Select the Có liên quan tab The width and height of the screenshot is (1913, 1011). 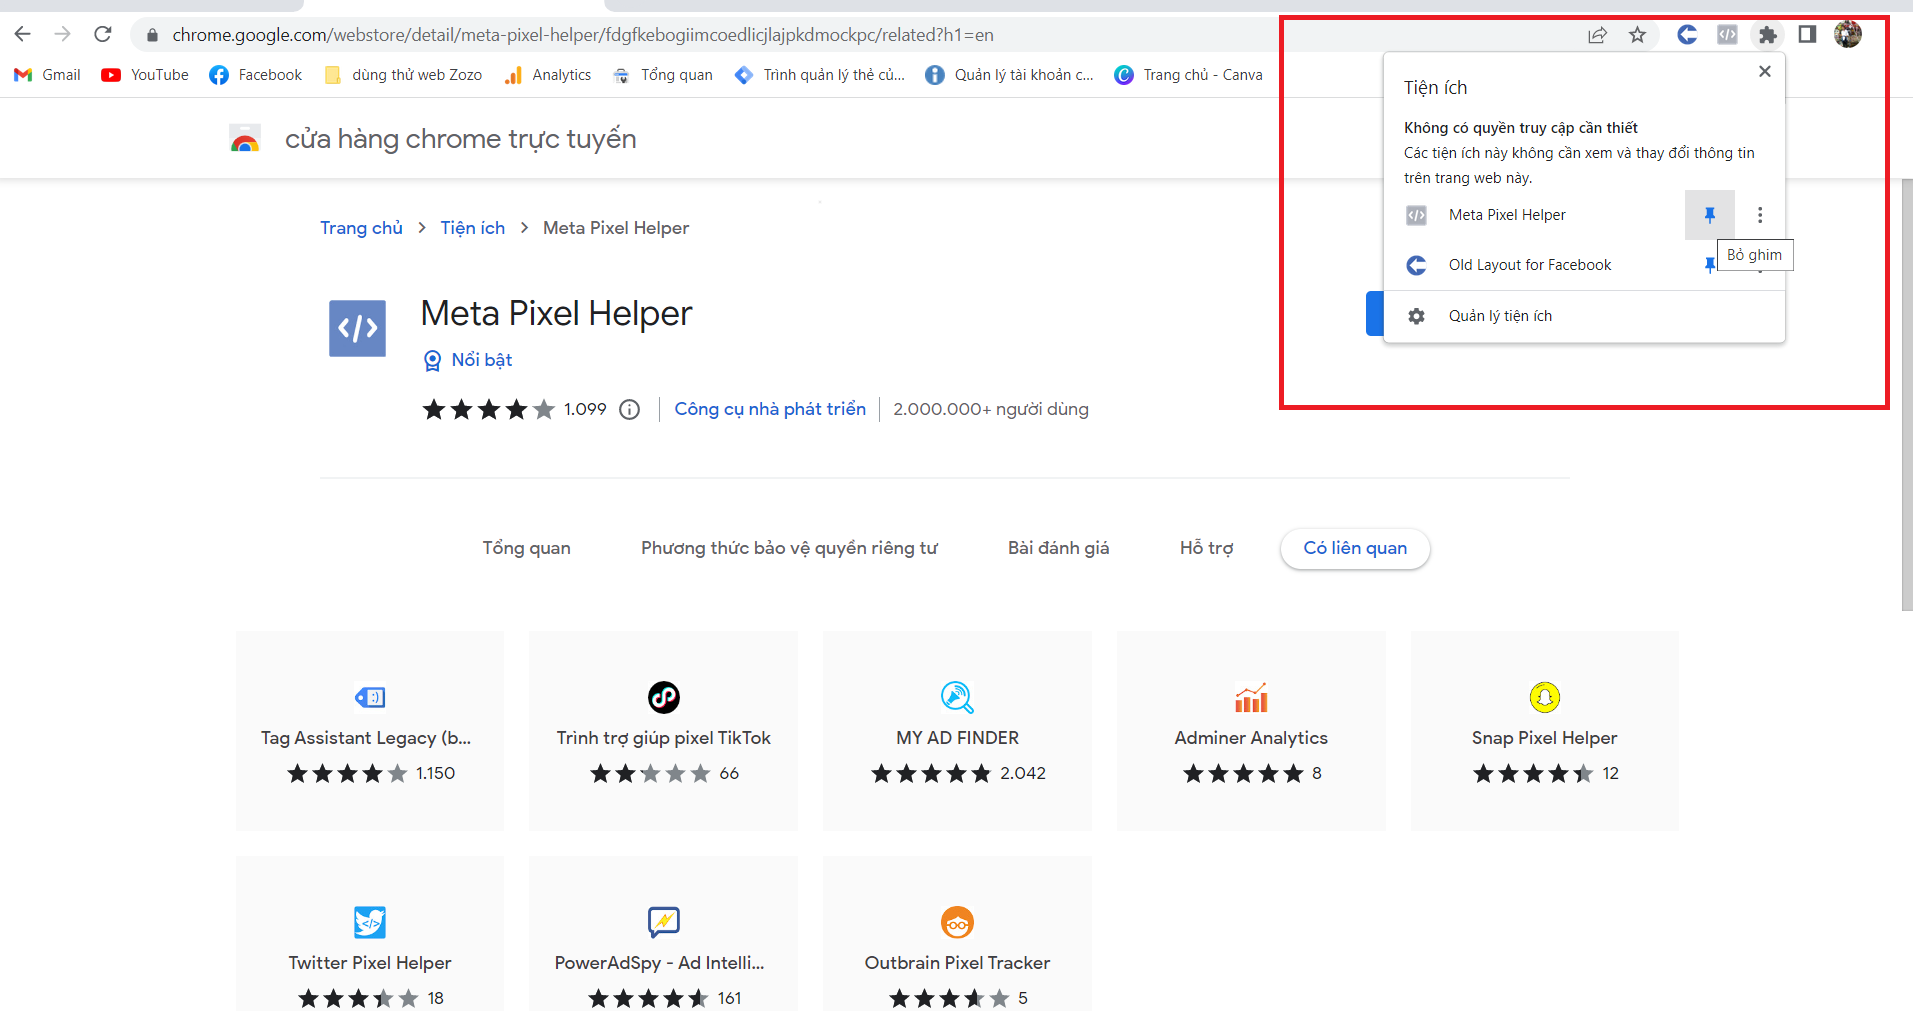click(1355, 548)
